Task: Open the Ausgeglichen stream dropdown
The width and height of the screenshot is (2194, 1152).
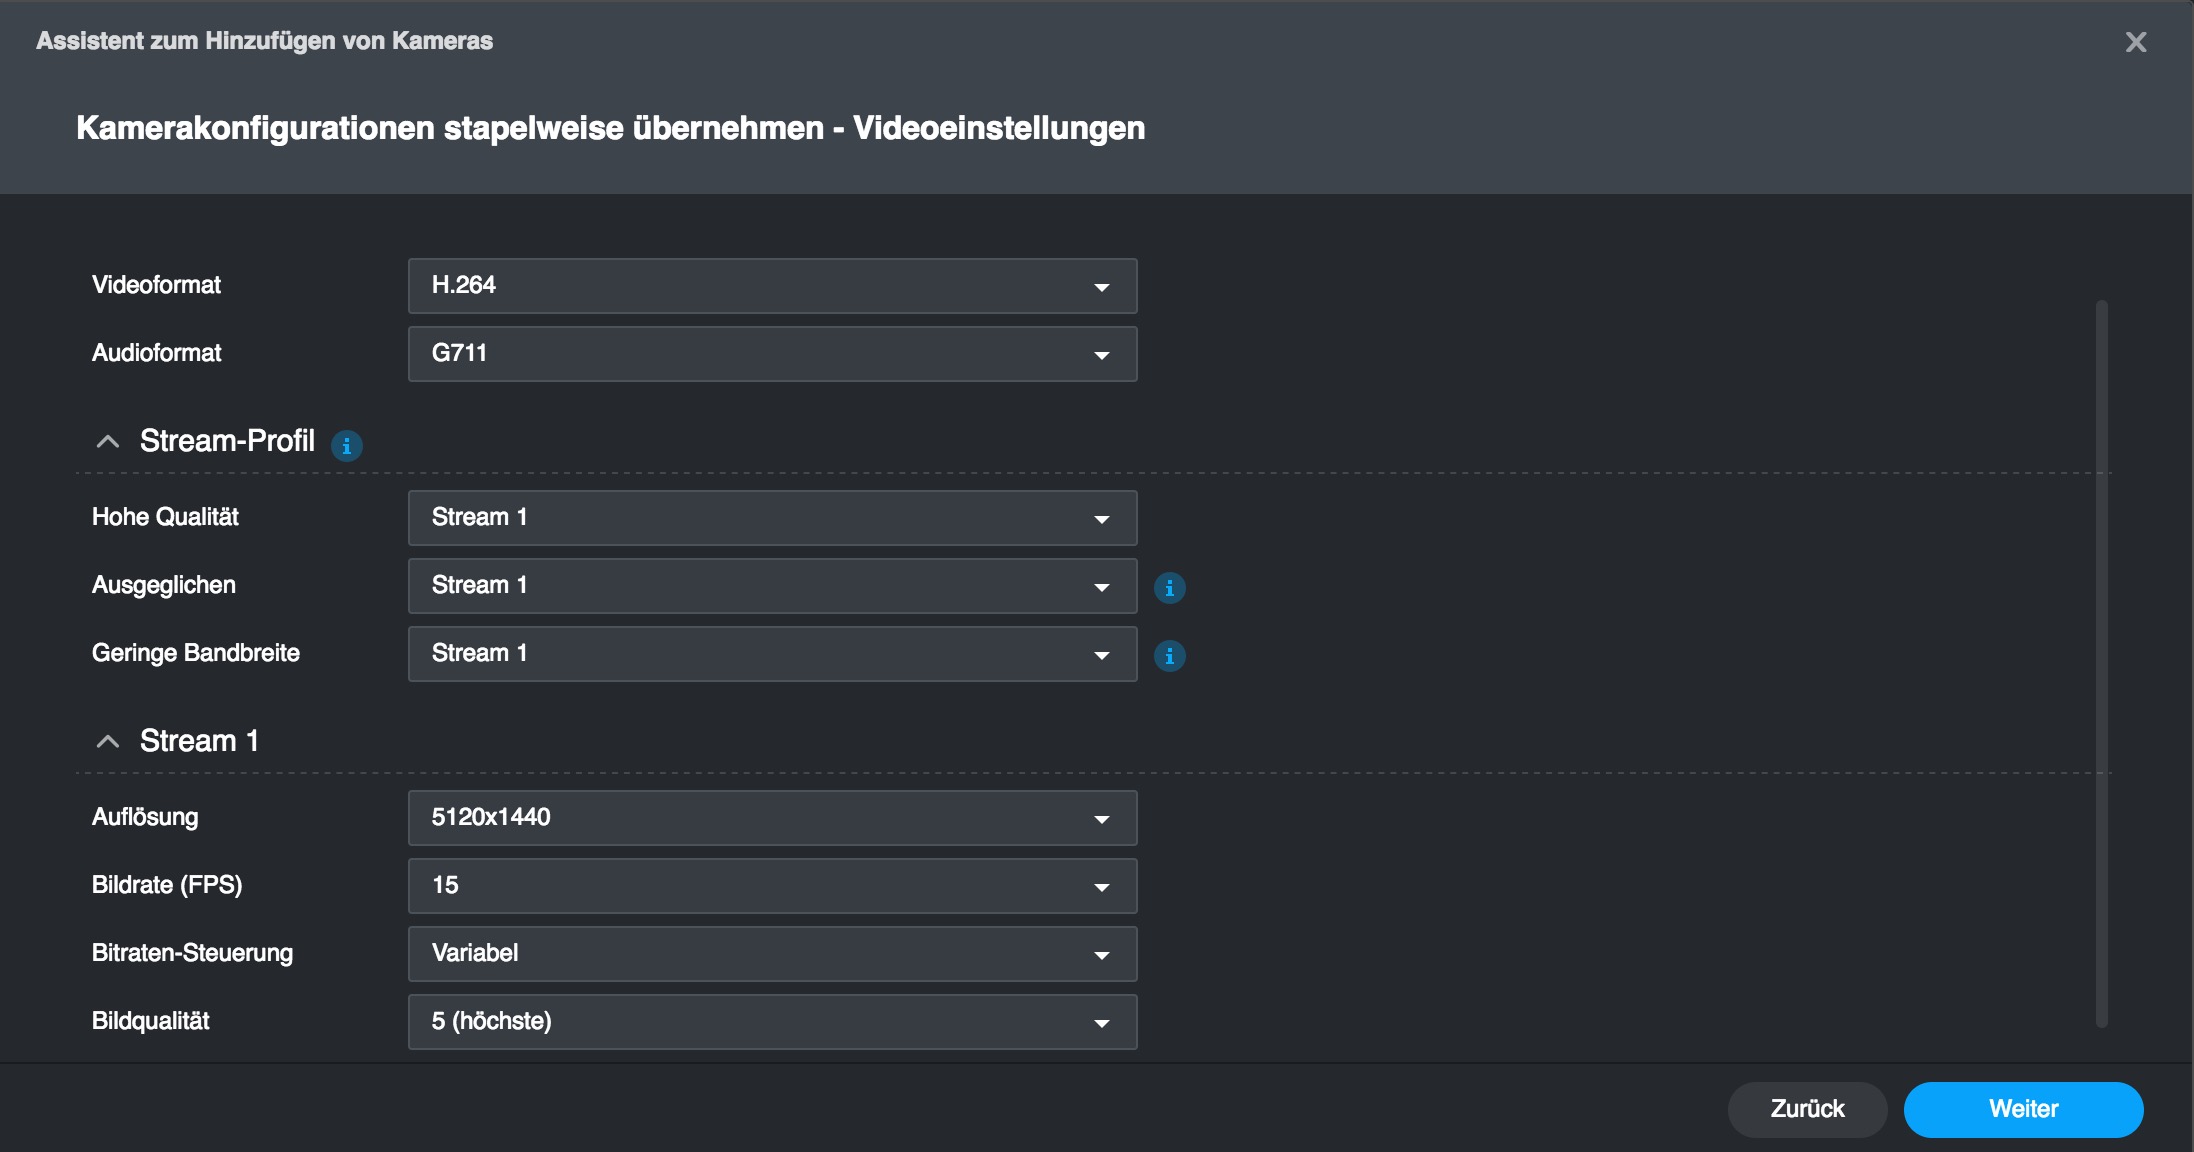Action: point(772,586)
